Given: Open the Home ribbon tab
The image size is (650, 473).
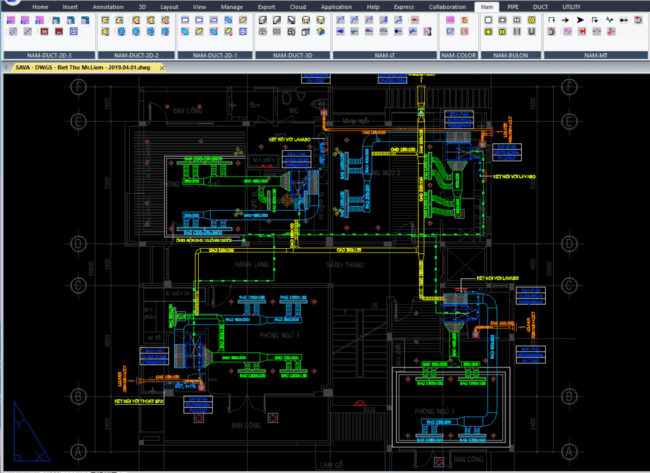Looking at the screenshot, I should [x=40, y=7].
